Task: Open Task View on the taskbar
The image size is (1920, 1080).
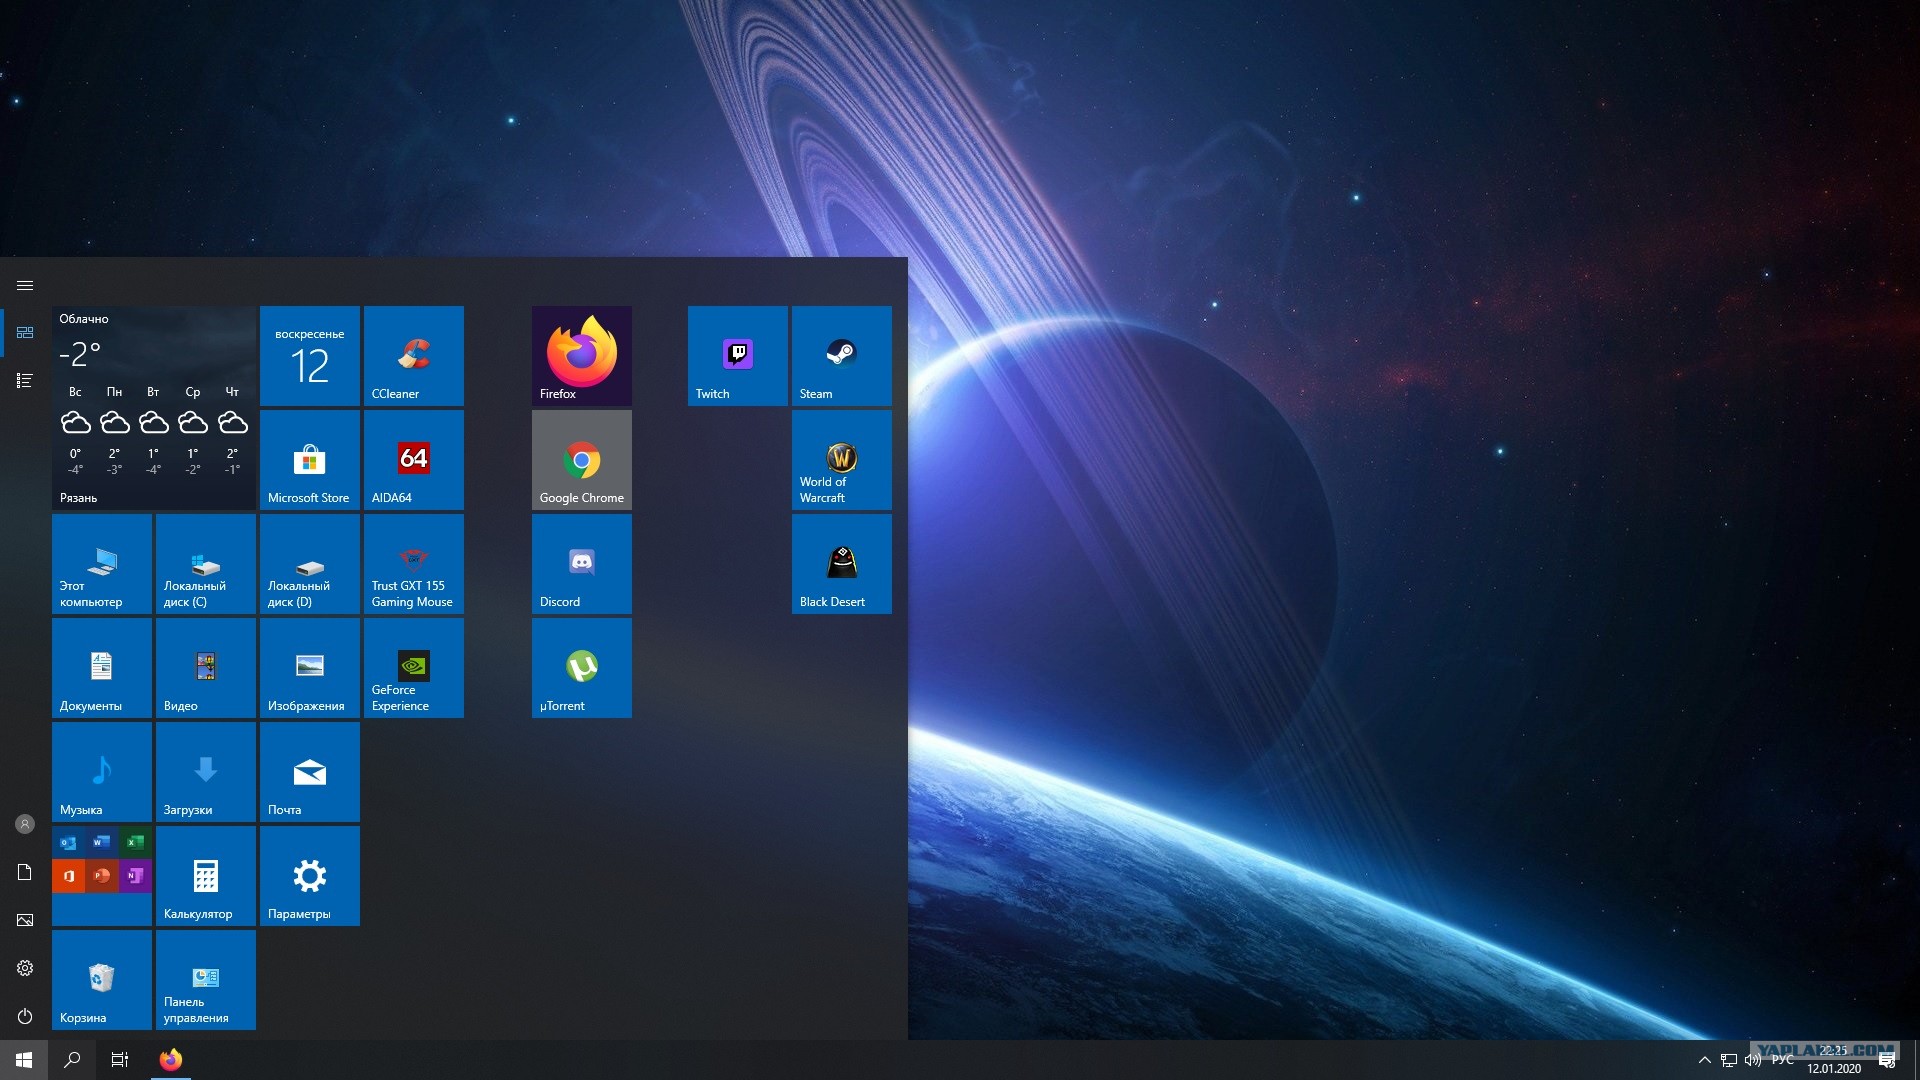Action: click(120, 1060)
